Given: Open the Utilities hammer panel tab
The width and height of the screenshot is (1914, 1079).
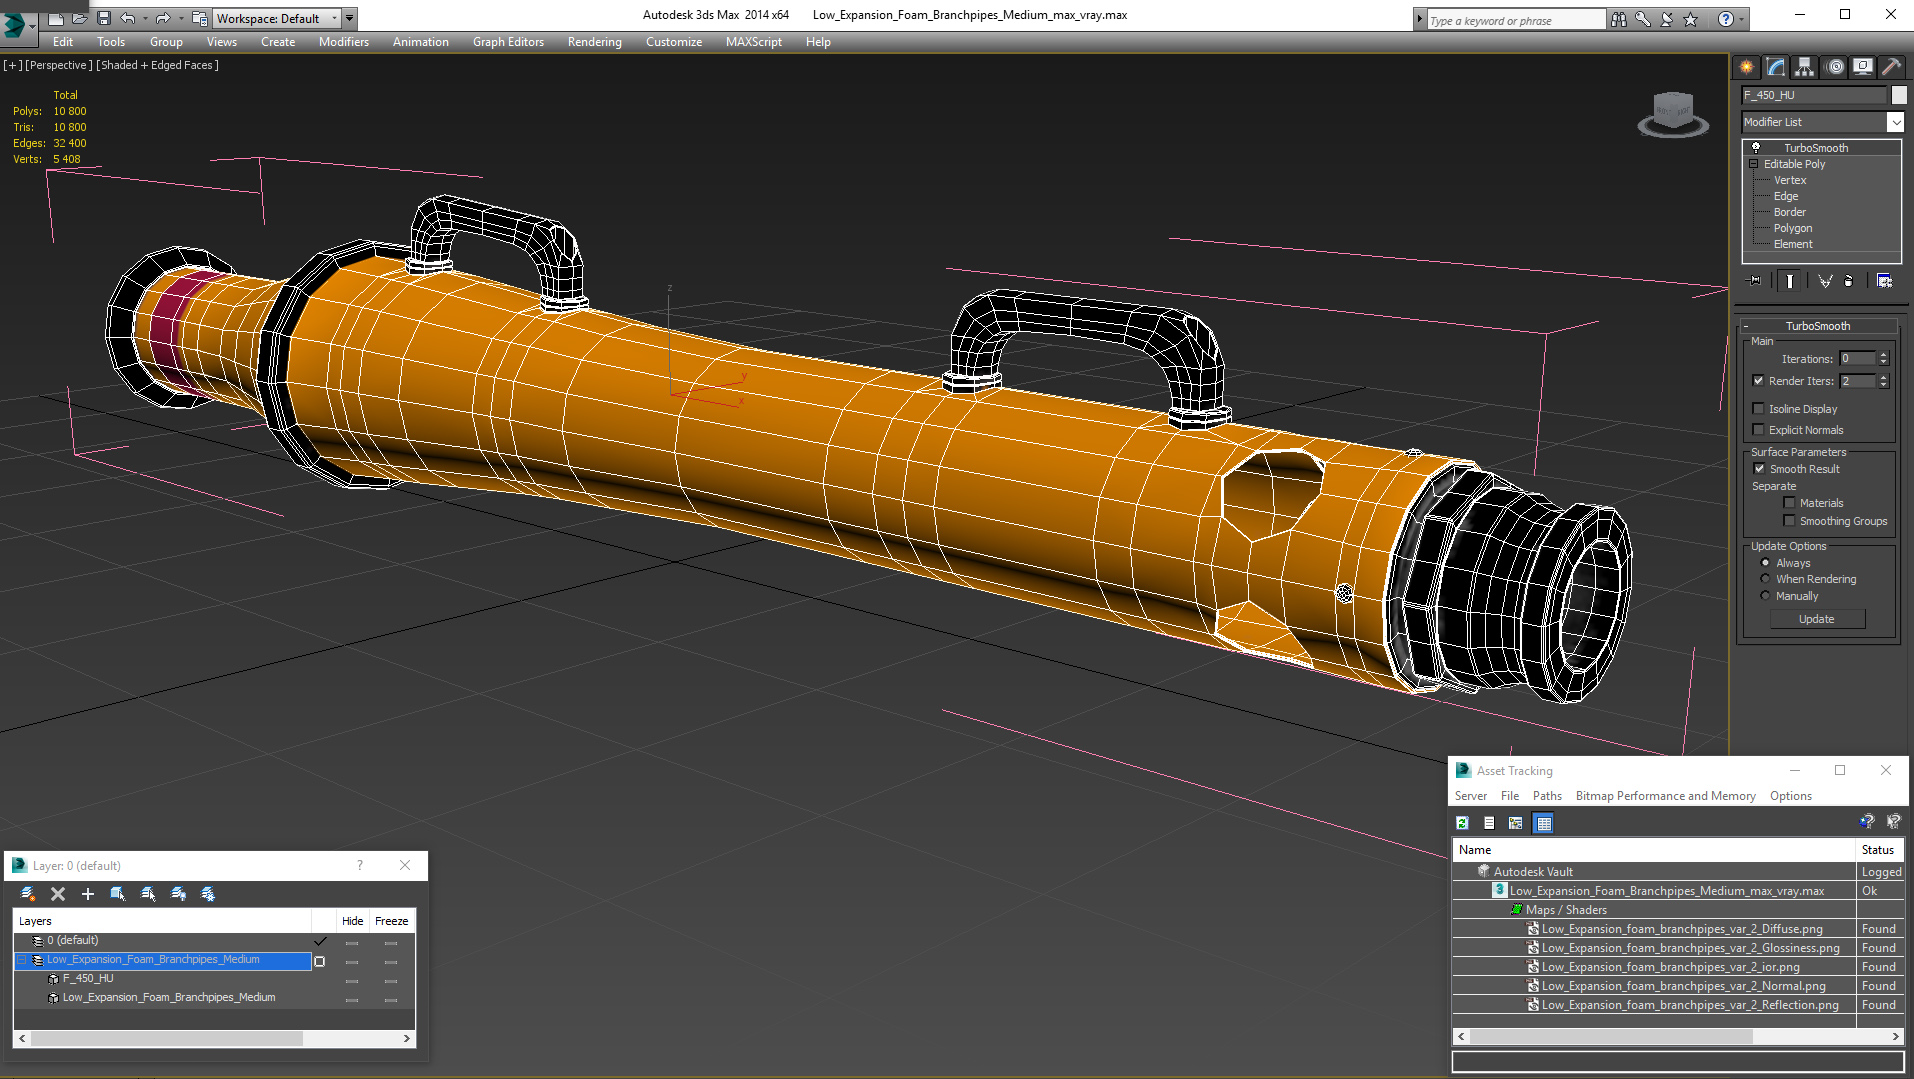Looking at the screenshot, I should coord(1891,67).
